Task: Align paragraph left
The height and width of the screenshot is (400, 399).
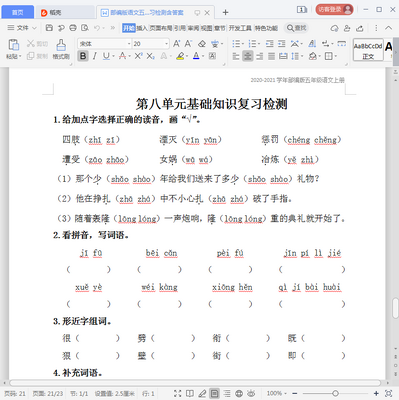Action: [236, 56]
